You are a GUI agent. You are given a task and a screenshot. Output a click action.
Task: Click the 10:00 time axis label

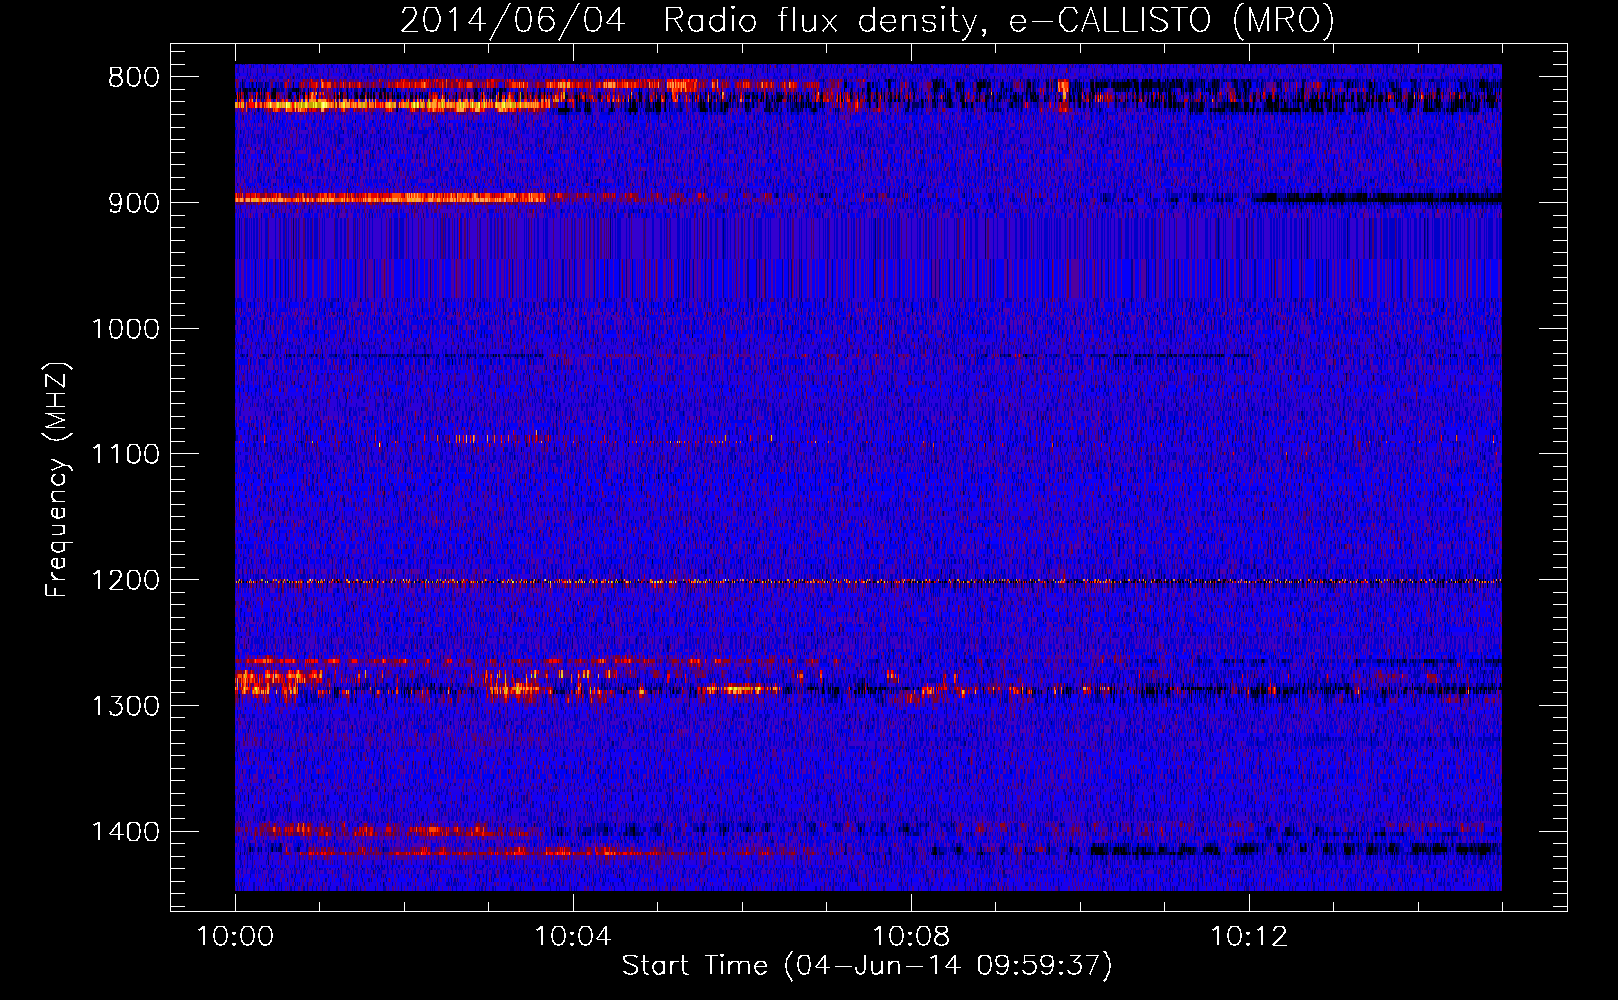click(x=235, y=937)
